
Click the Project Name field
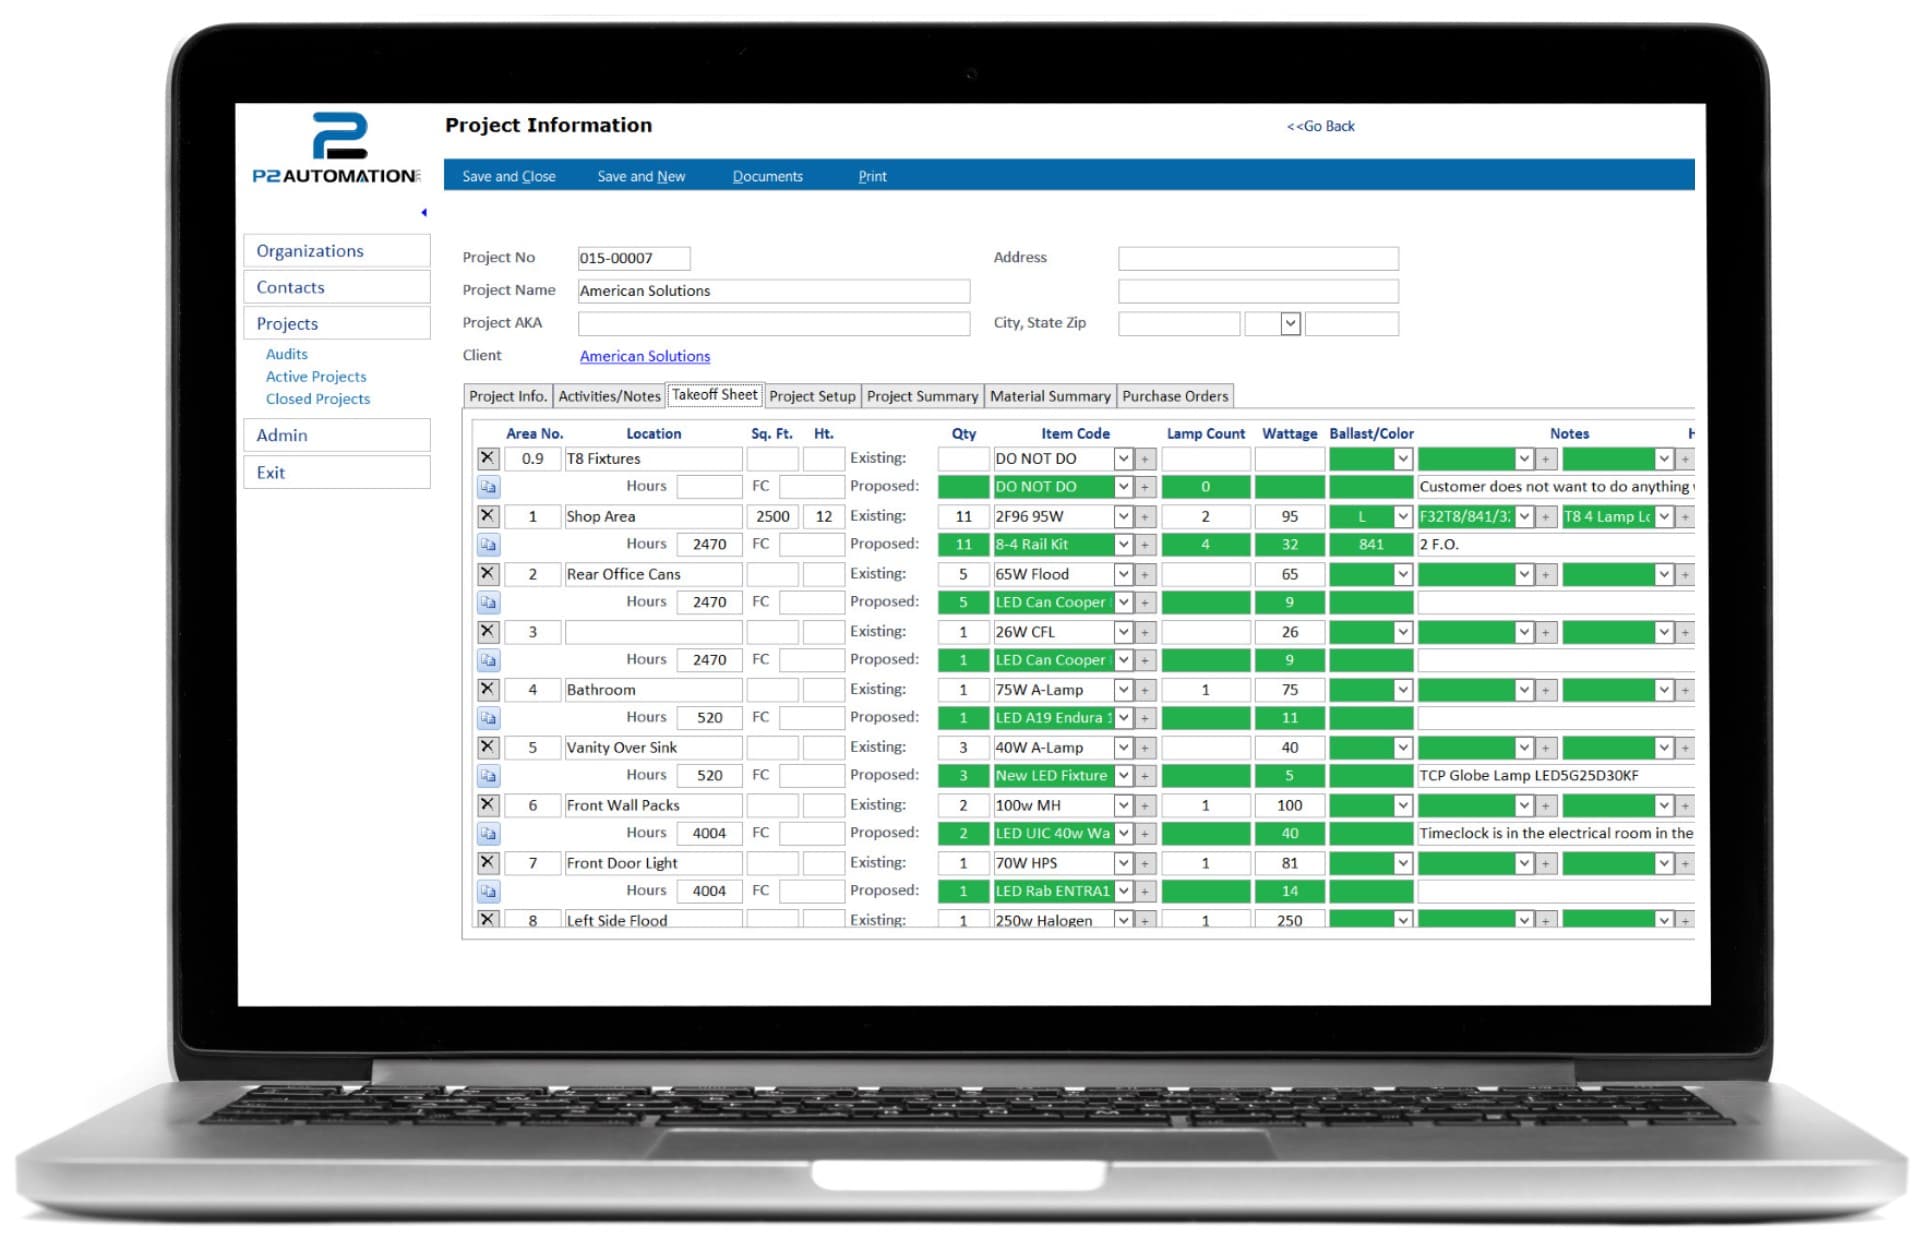coord(774,291)
